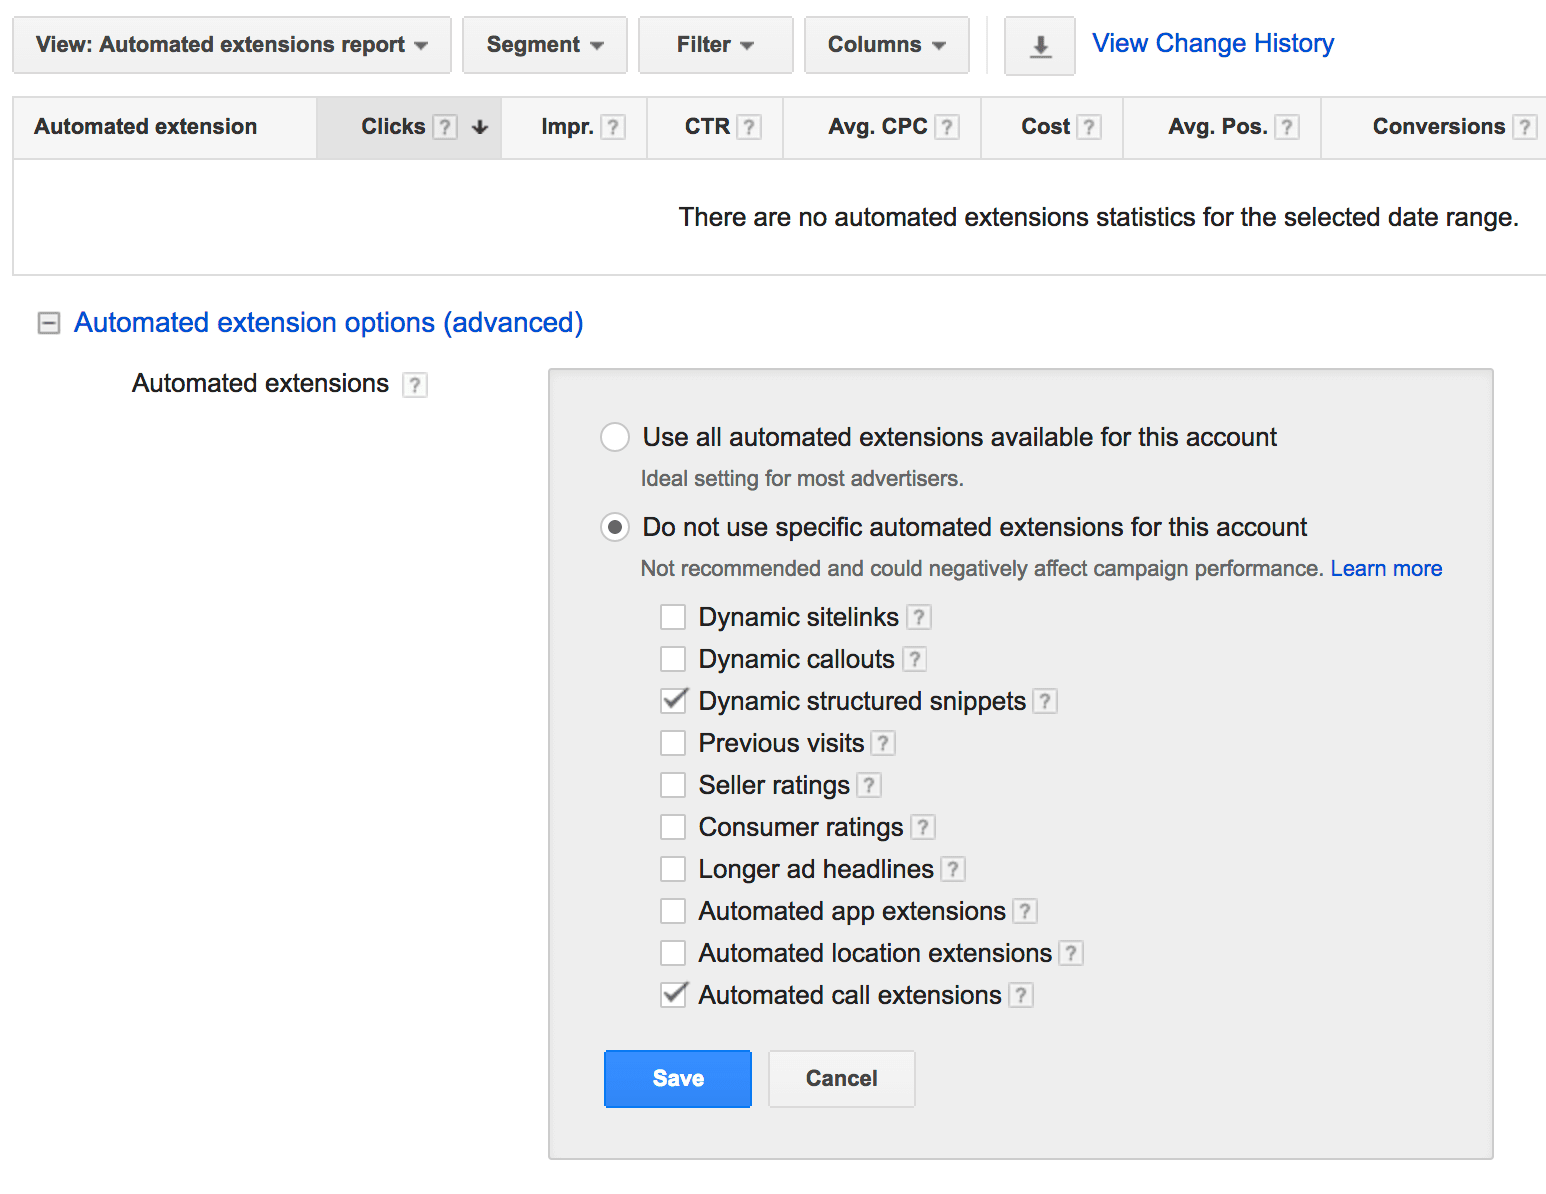
Task: Open help next to Automated call extensions
Action: pyautogui.click(x=1020, y=994)
